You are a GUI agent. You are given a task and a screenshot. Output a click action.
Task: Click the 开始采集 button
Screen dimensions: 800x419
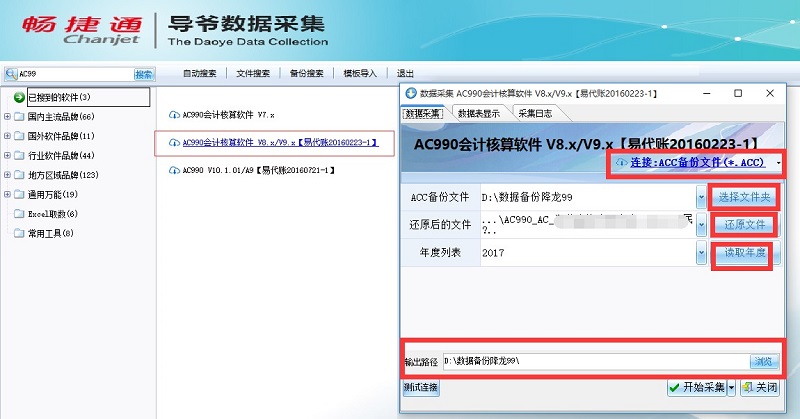coord(697,387)
